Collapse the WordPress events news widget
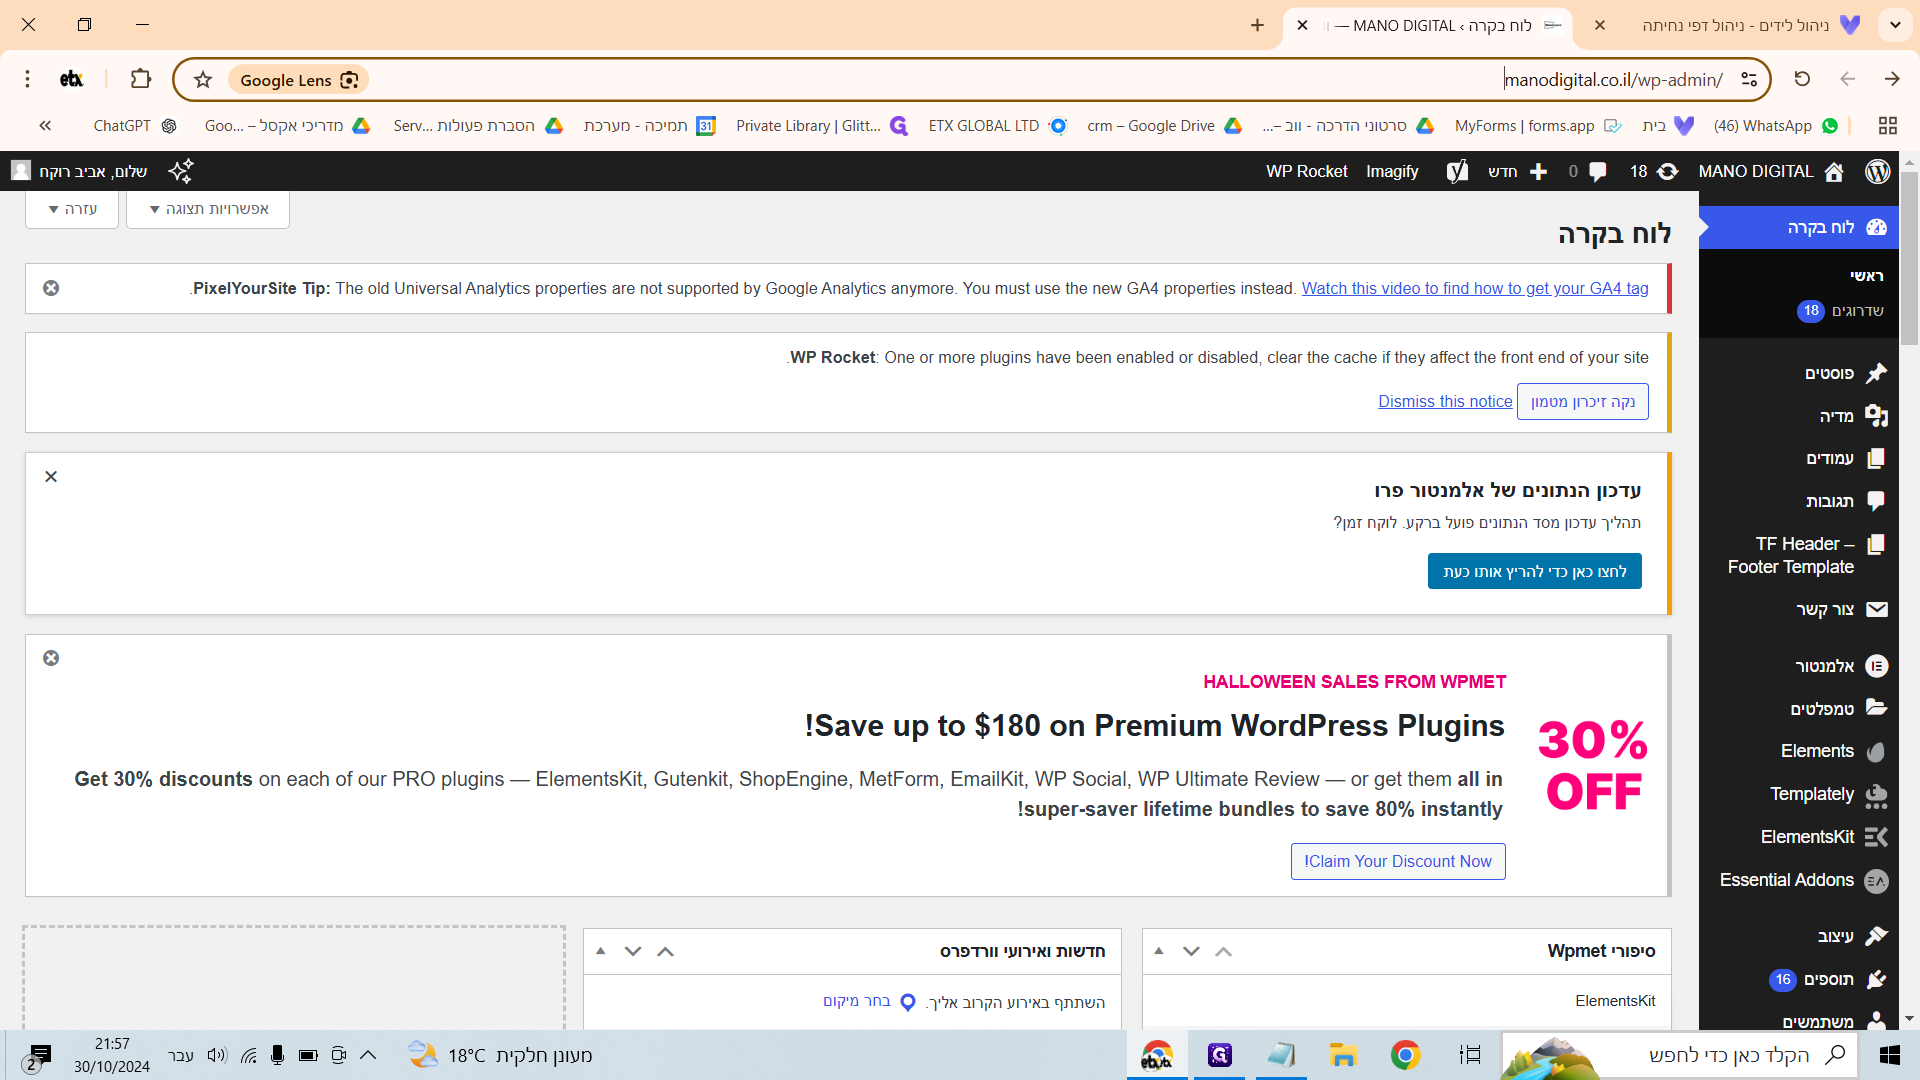 [x=601, y=951]
